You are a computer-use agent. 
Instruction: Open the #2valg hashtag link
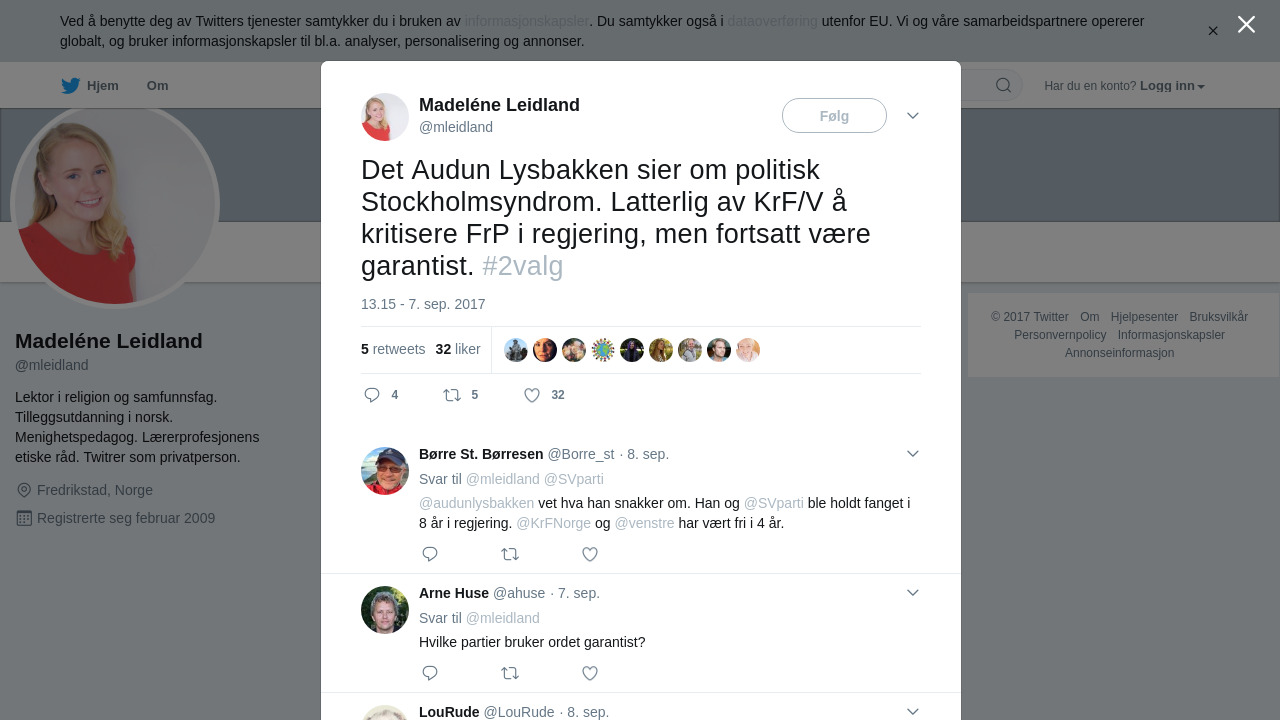click(522, 266)
